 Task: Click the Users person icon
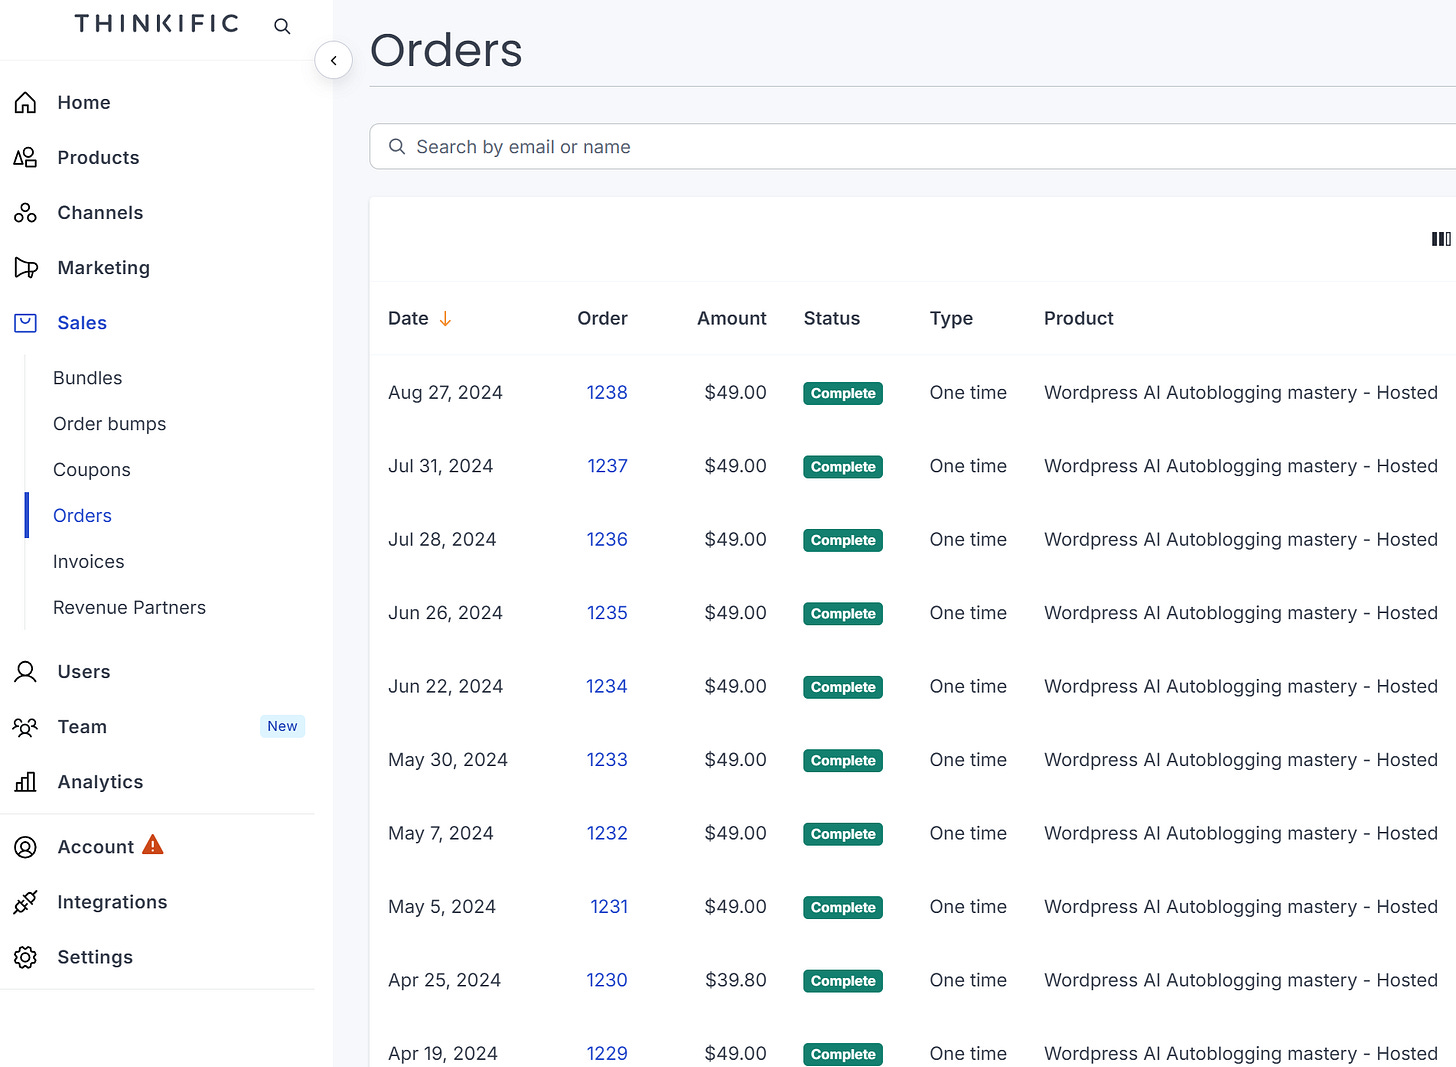click(25, 671)
